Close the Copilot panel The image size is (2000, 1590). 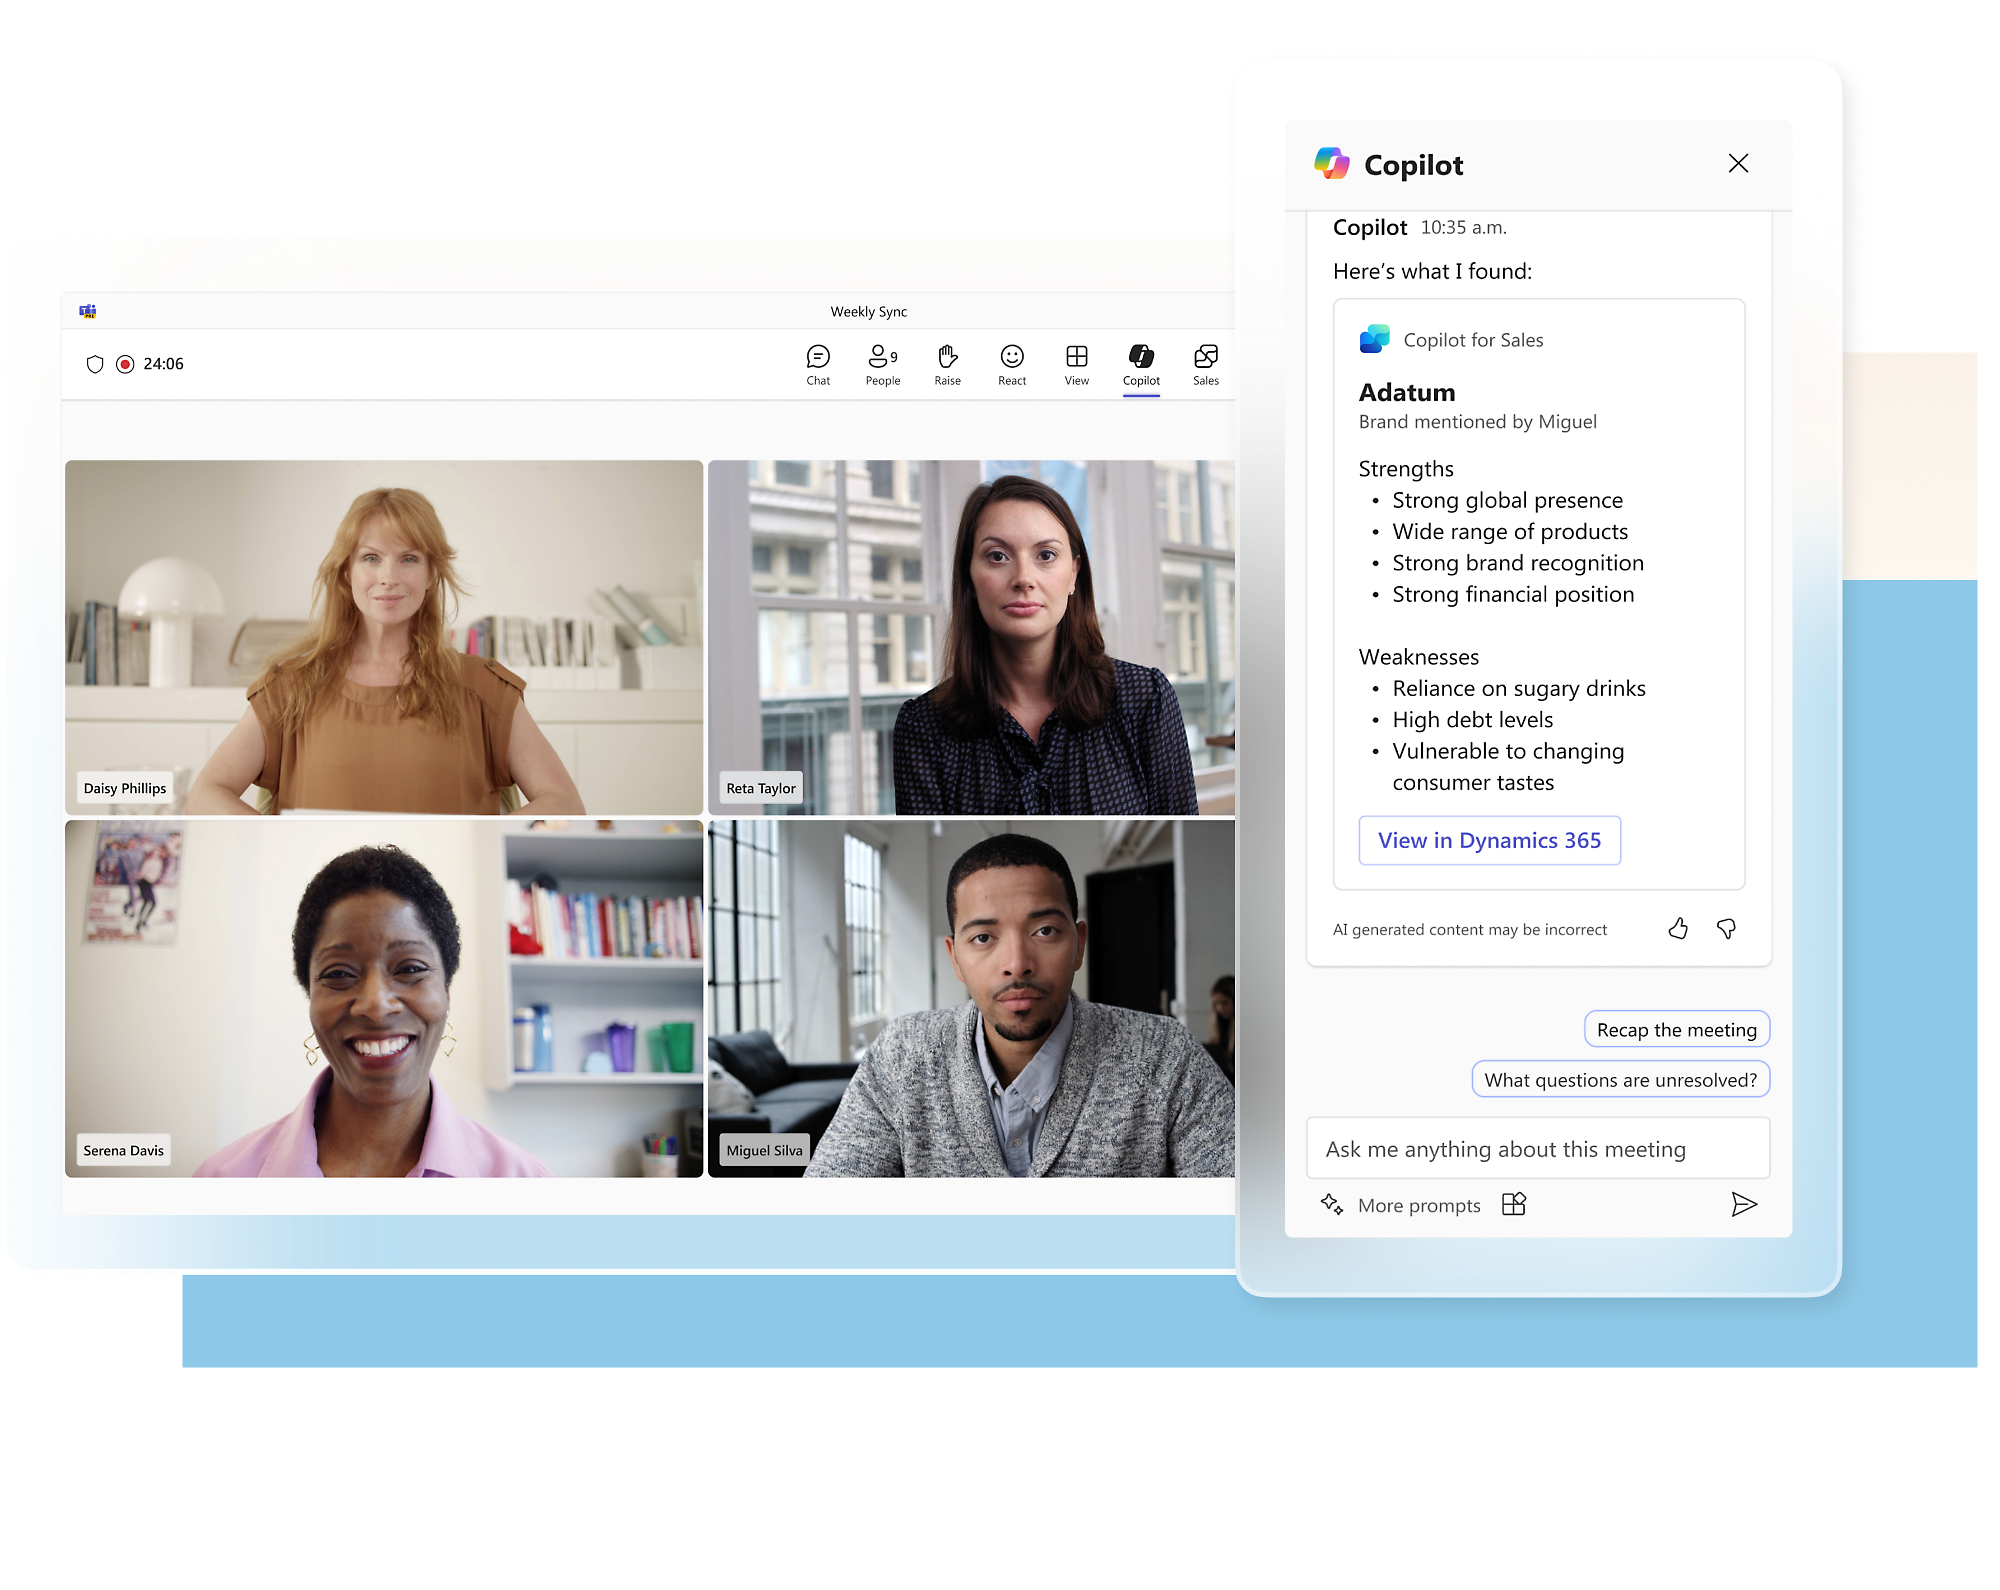[1738, 163]
